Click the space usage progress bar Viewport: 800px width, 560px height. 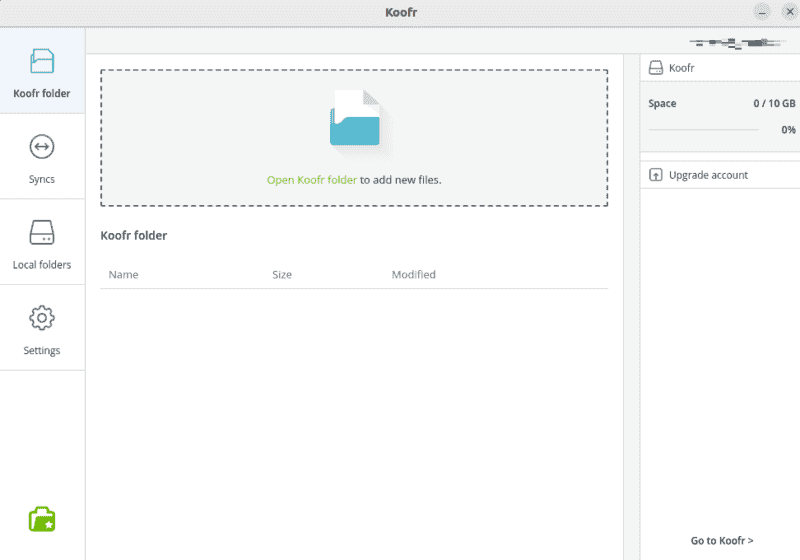point(704,130)
